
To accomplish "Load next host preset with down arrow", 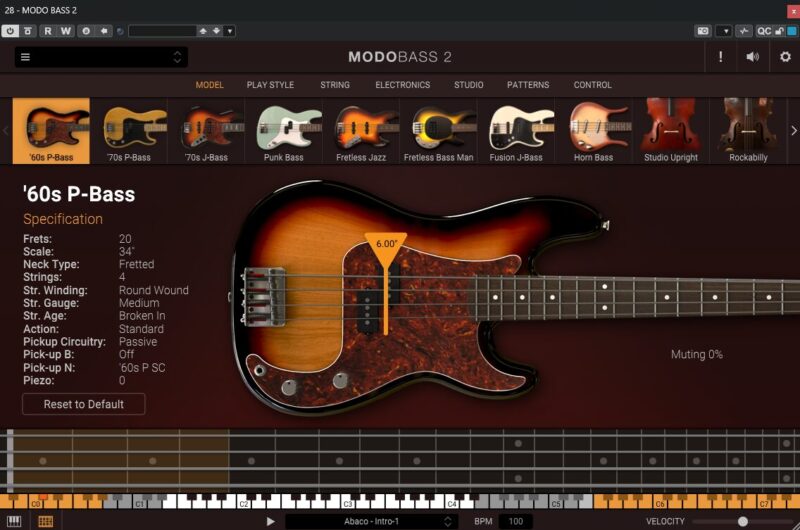I will point(216,31).
